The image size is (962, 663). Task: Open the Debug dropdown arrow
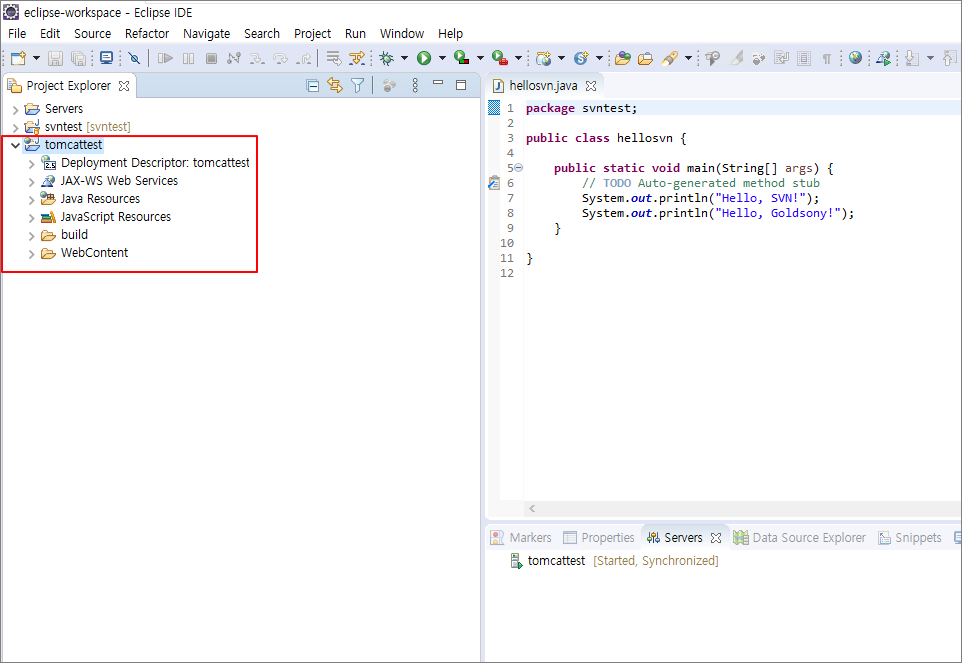[x=404, y=58]
